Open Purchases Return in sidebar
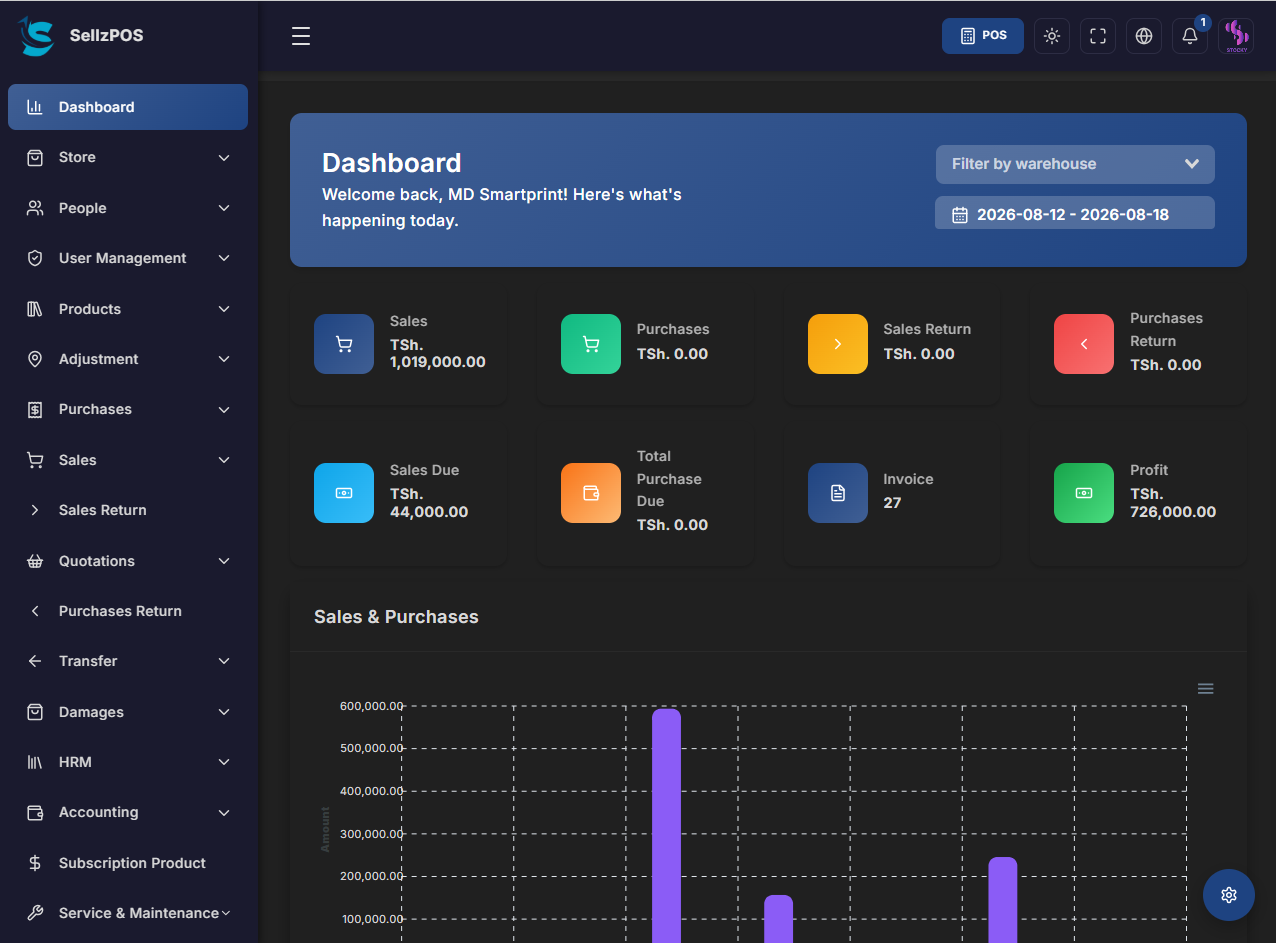The width and height of the screenshot is (1276, 943). [128, 611]
